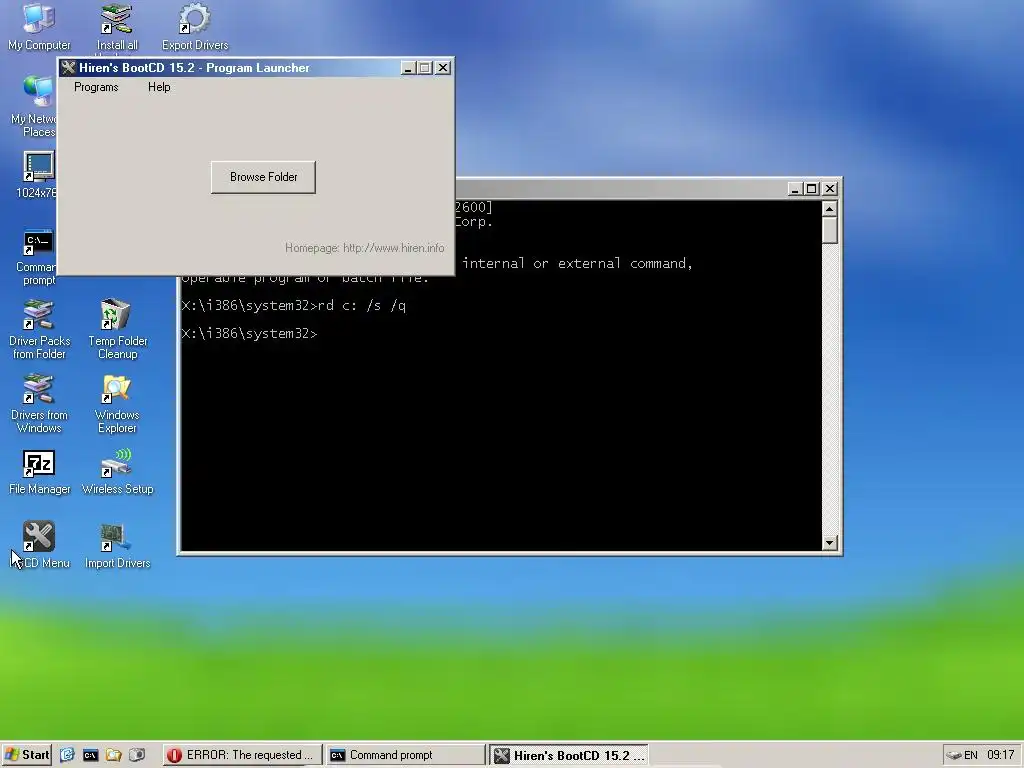
Task: Open the My Computer desktop icon
Action: tap(39, 26)
